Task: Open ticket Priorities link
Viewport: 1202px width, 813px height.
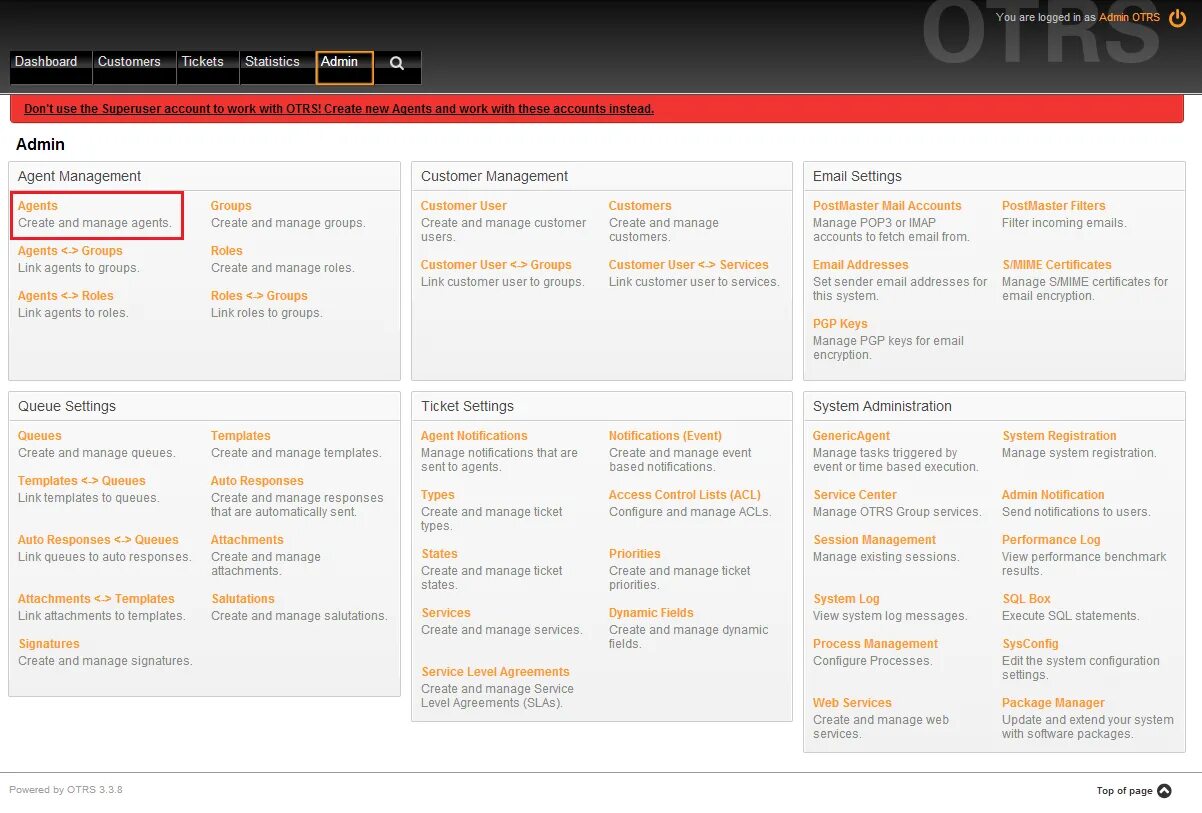Action: pos(635,554)
